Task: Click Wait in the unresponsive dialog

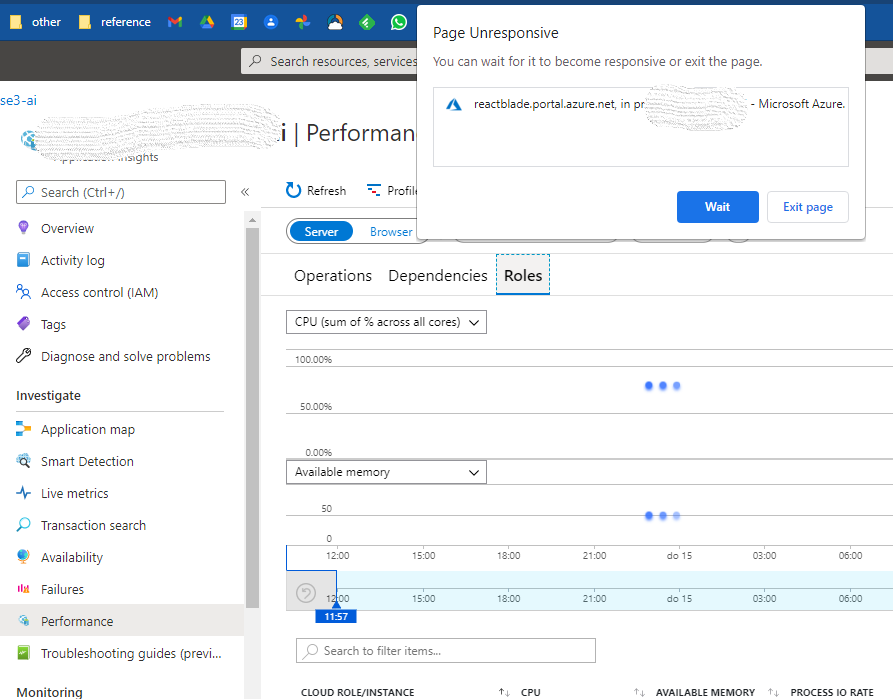Action: [718, 207]
